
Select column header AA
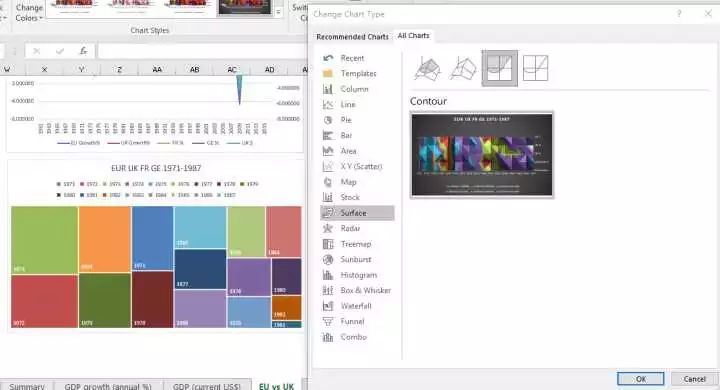tap(157, 69)
